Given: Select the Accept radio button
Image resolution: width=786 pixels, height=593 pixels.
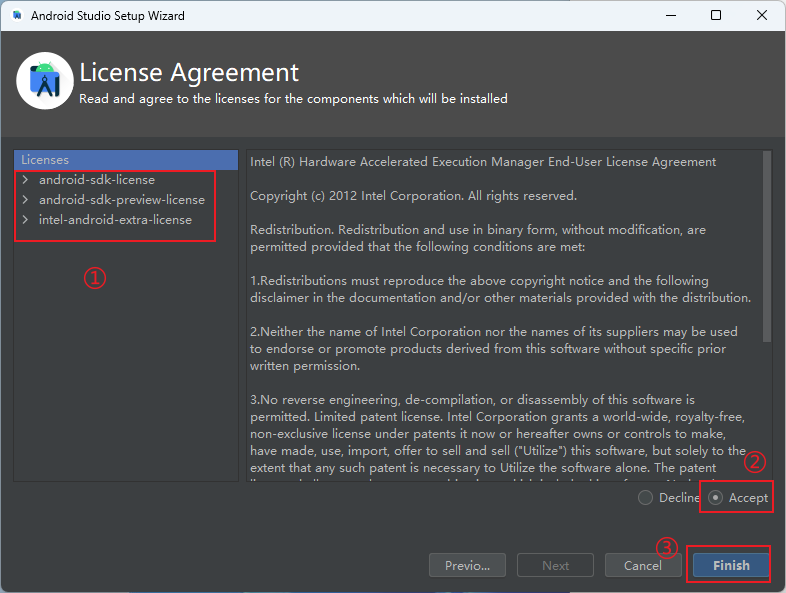Looking at the screenshot, I should 715,498.
